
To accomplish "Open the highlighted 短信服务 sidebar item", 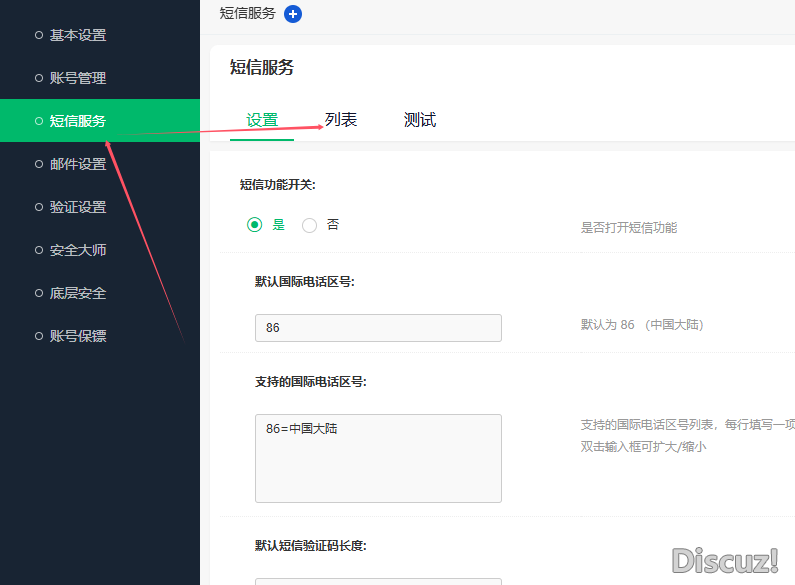I will click(78, 121).
